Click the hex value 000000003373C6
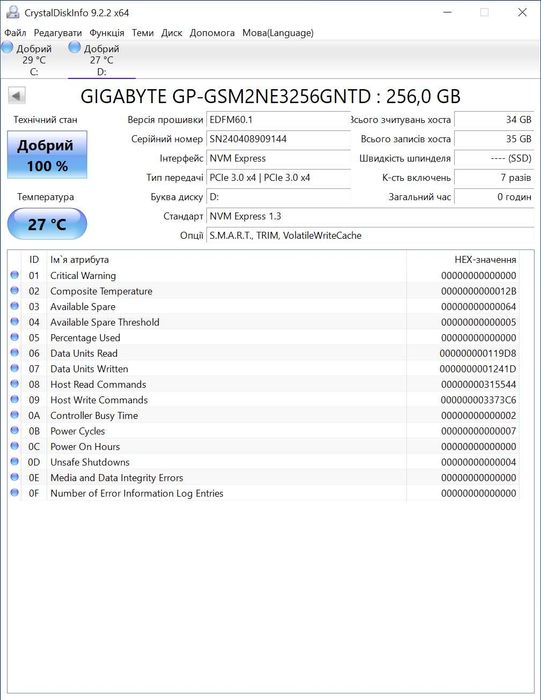Screen dimensions: 541x700 (479, 400)
